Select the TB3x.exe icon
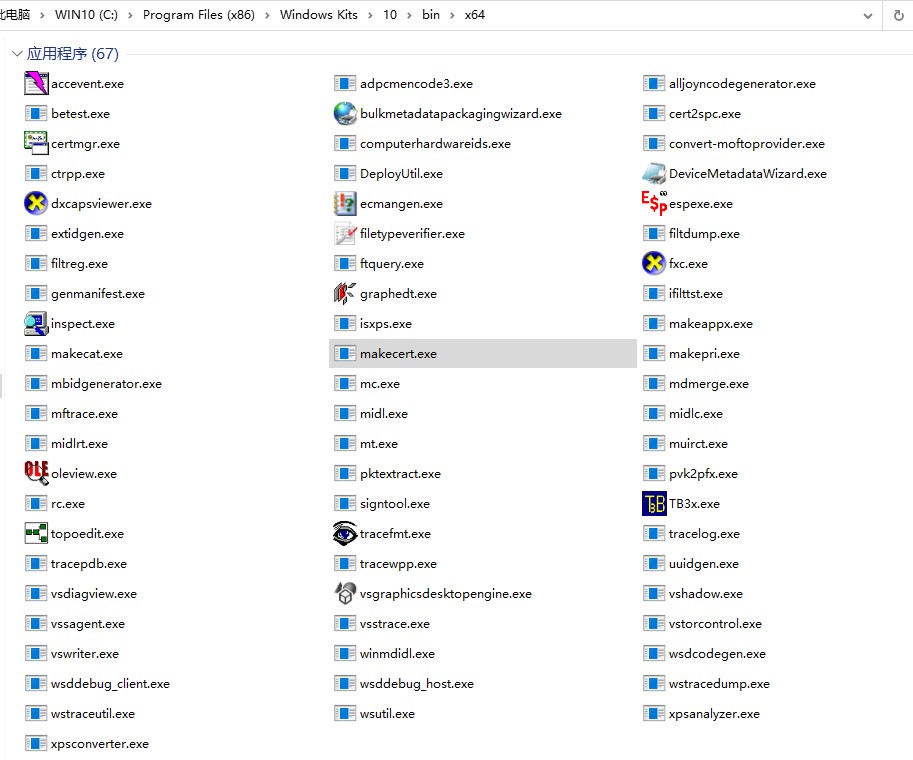This screenshot has height=760, width=913. [653, 504]
